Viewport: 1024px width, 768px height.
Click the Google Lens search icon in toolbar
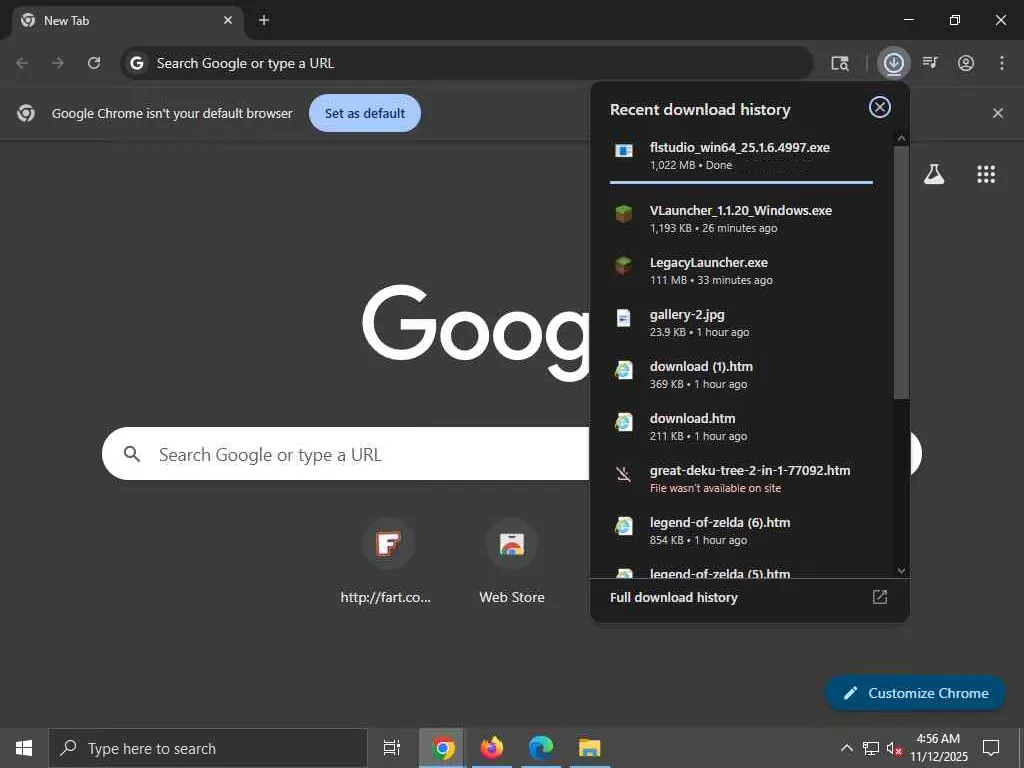click(x=840, y=63)
